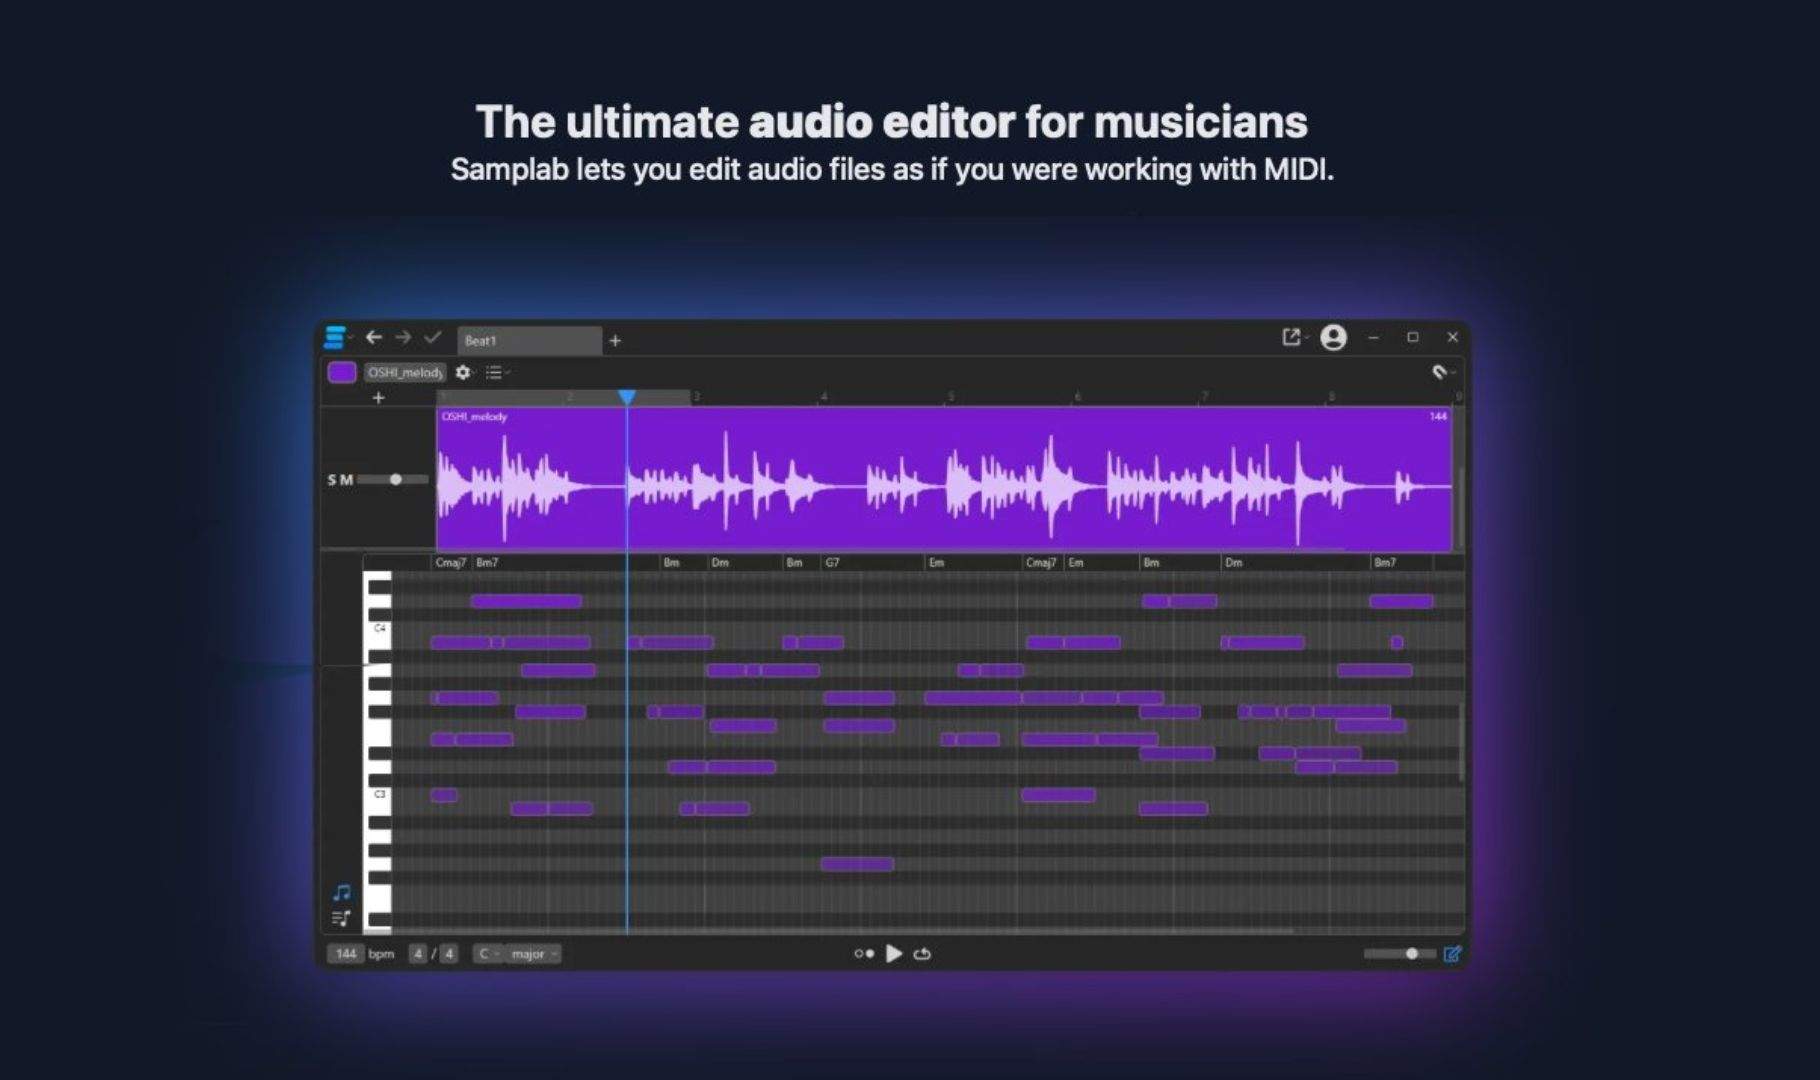1820x1080 pixels.
Task: Add a new project tab
Action: pyautogui.click(x=615, y=341)
